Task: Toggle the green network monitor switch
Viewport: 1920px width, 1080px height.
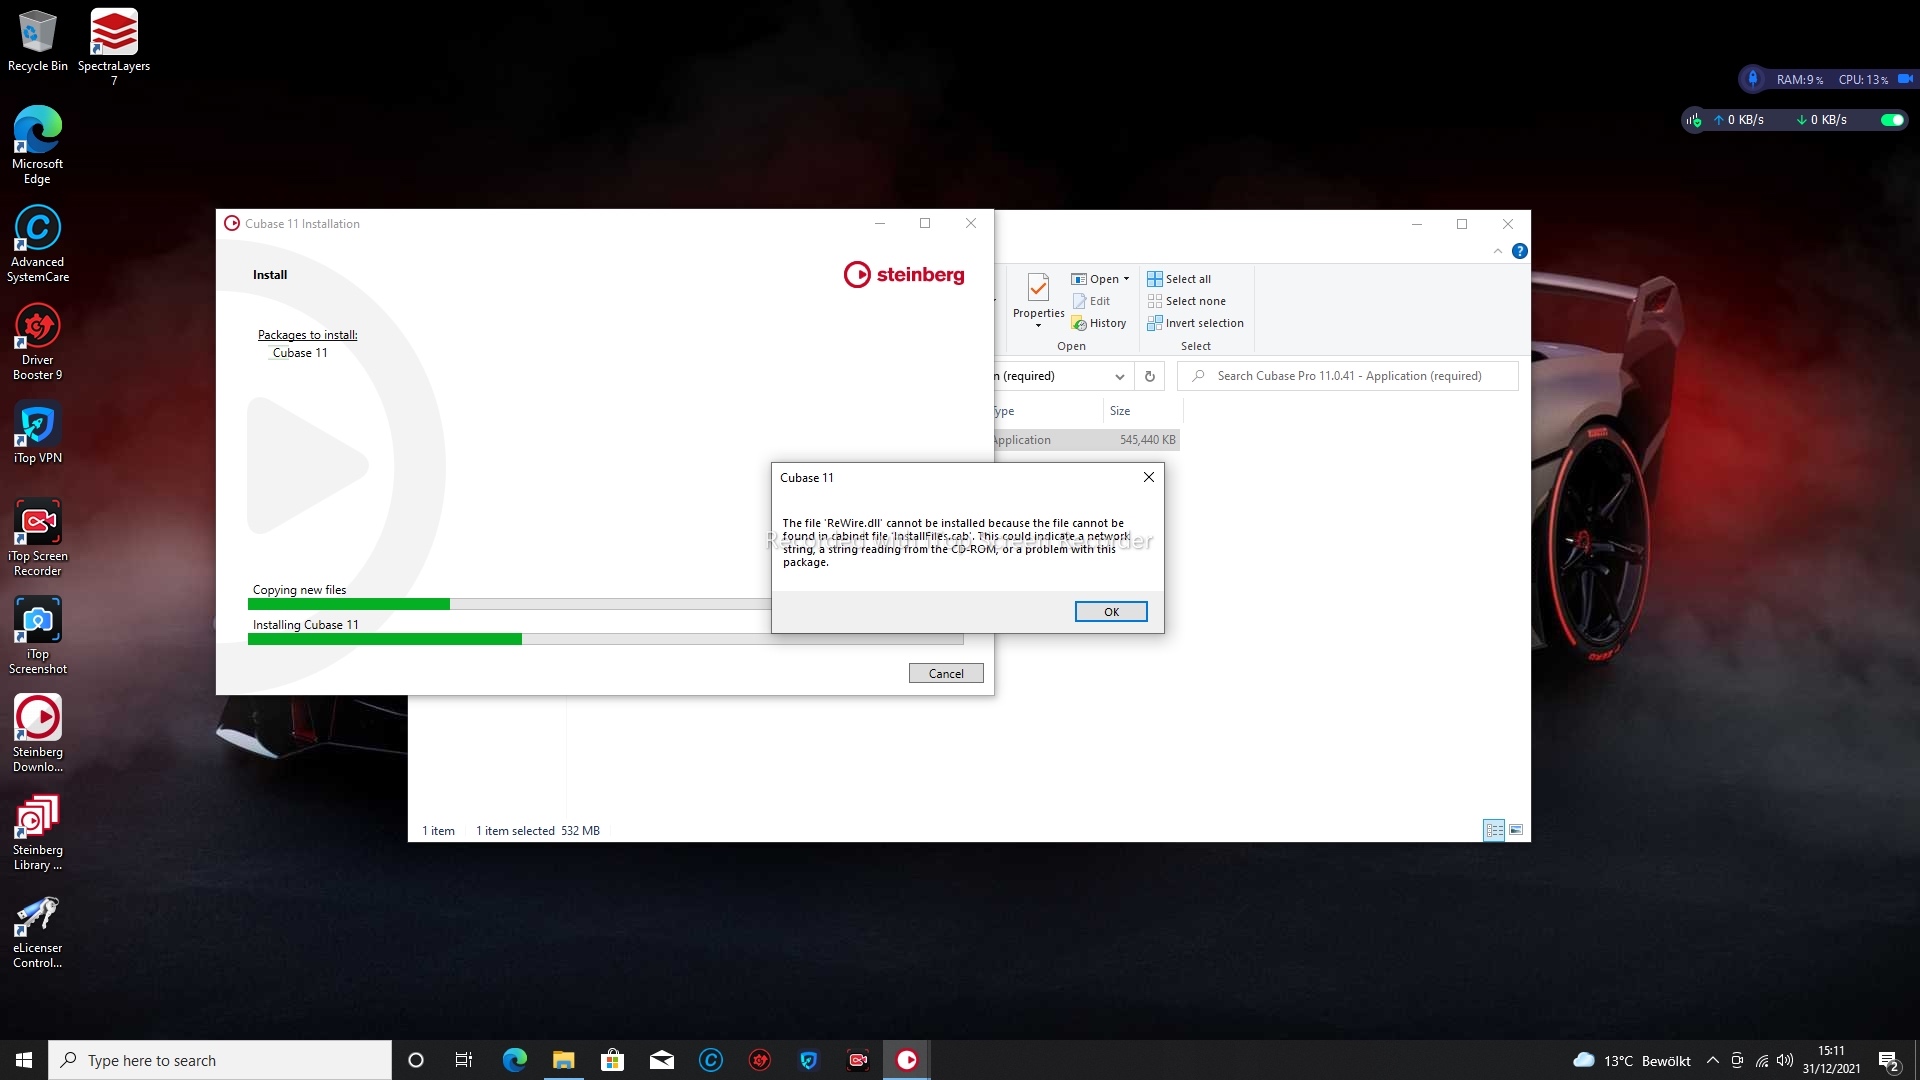Action: [1892, 120]
